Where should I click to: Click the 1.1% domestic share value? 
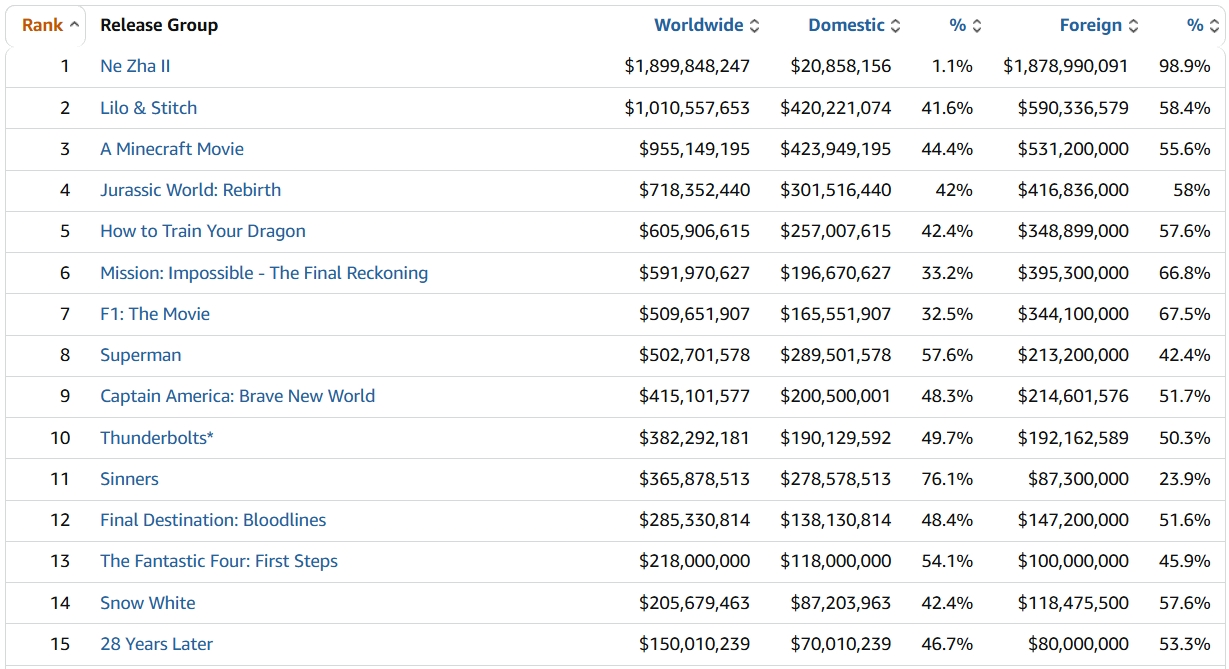pos(952,66)
